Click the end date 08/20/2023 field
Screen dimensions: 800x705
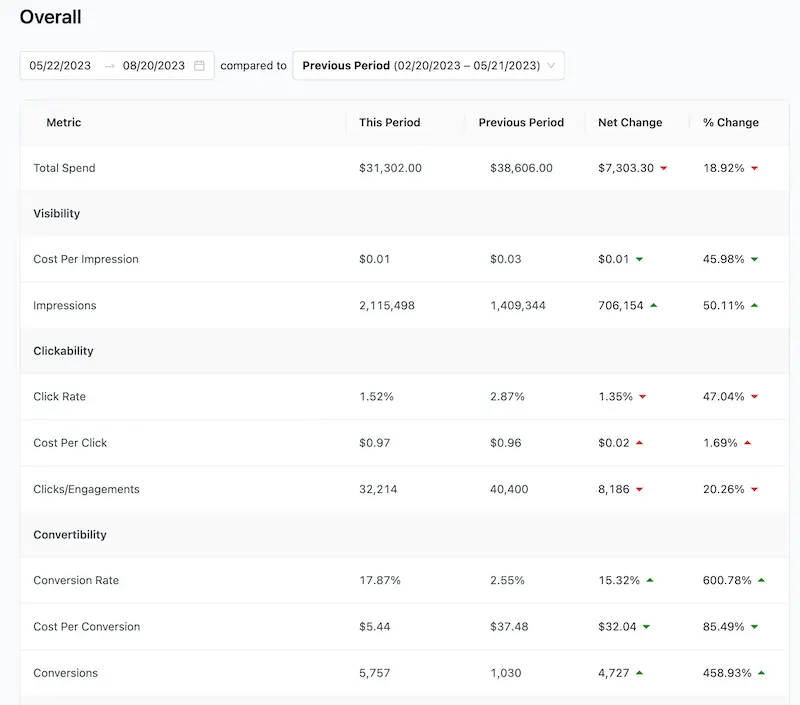154,66
